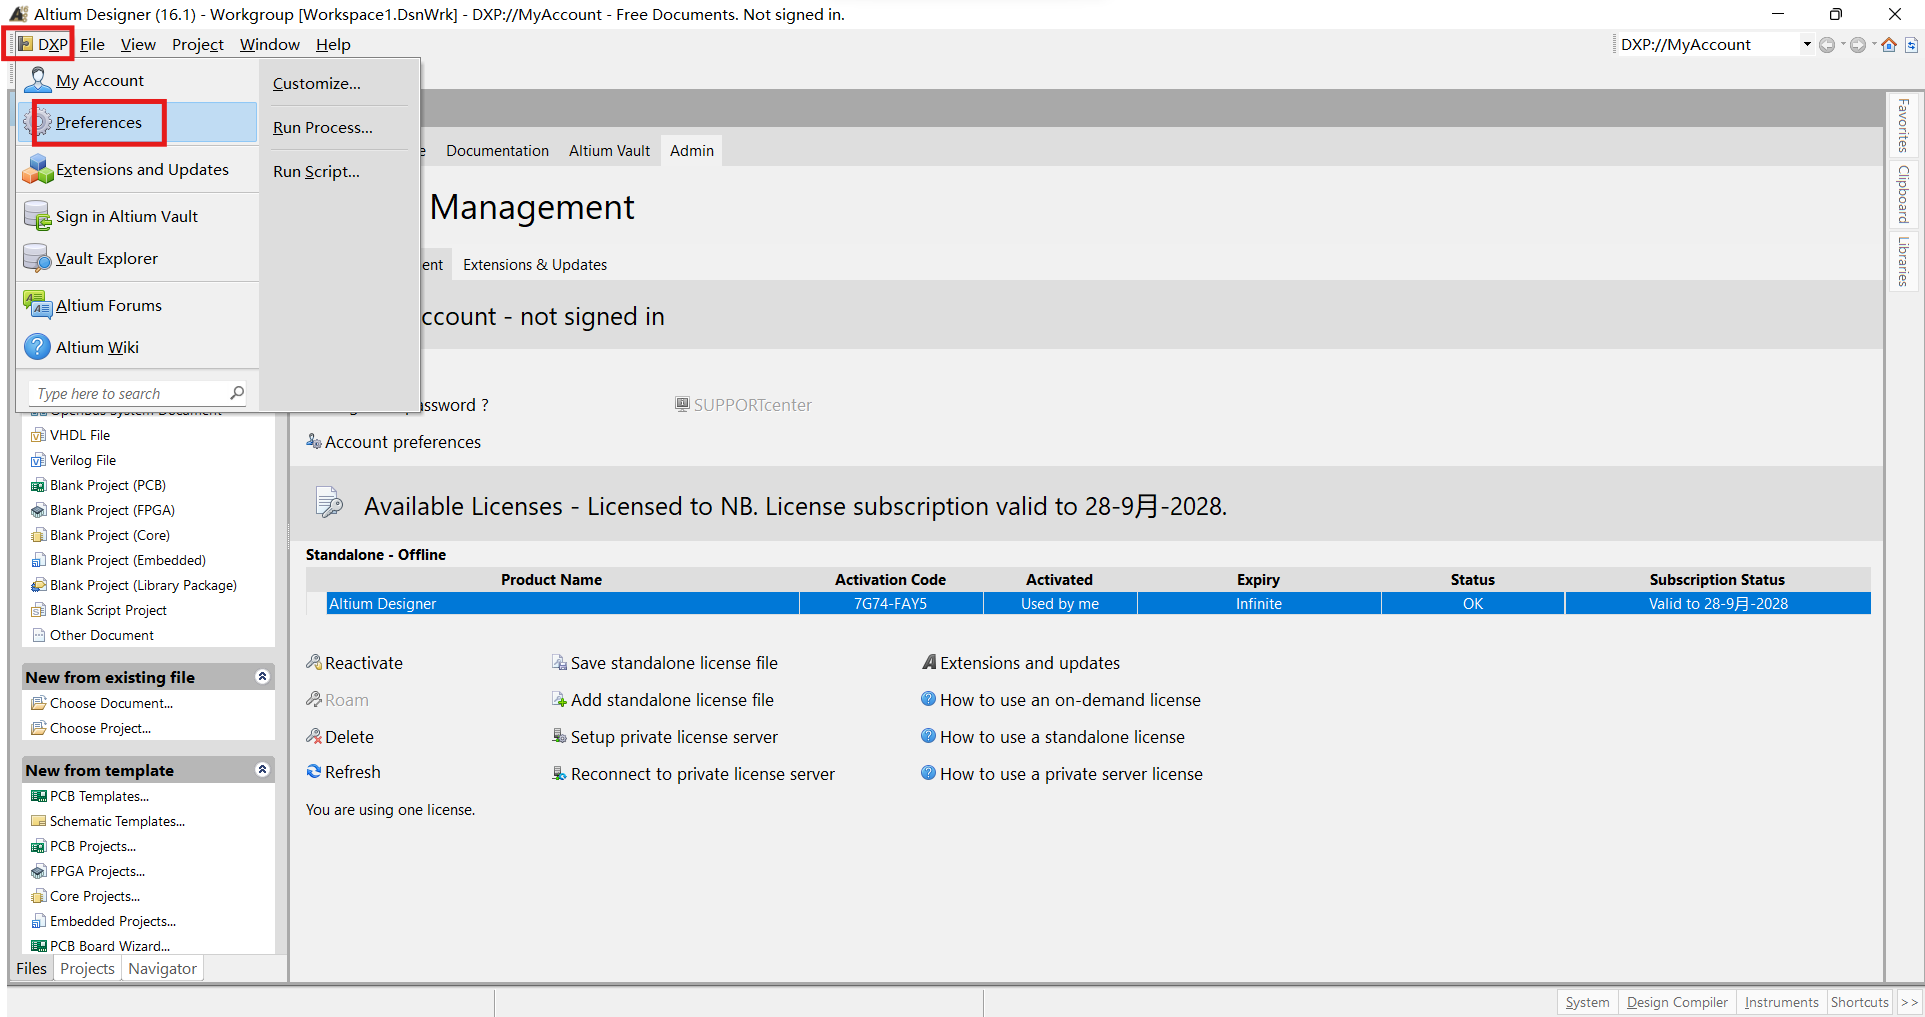Click the Reactivate license link
The height and width of the screenshot is (1017, 1925).
point(354,663)
